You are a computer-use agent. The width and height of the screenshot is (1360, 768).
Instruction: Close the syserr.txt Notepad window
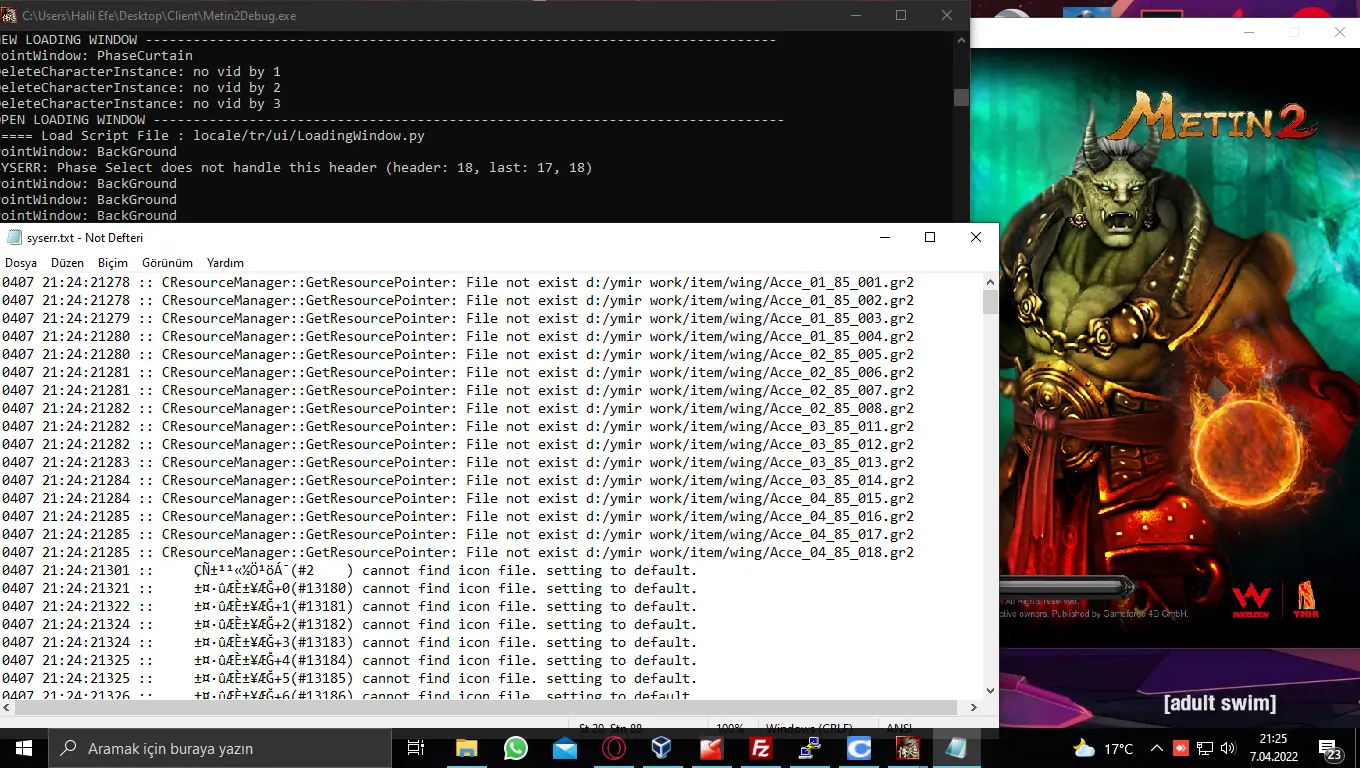976,237
